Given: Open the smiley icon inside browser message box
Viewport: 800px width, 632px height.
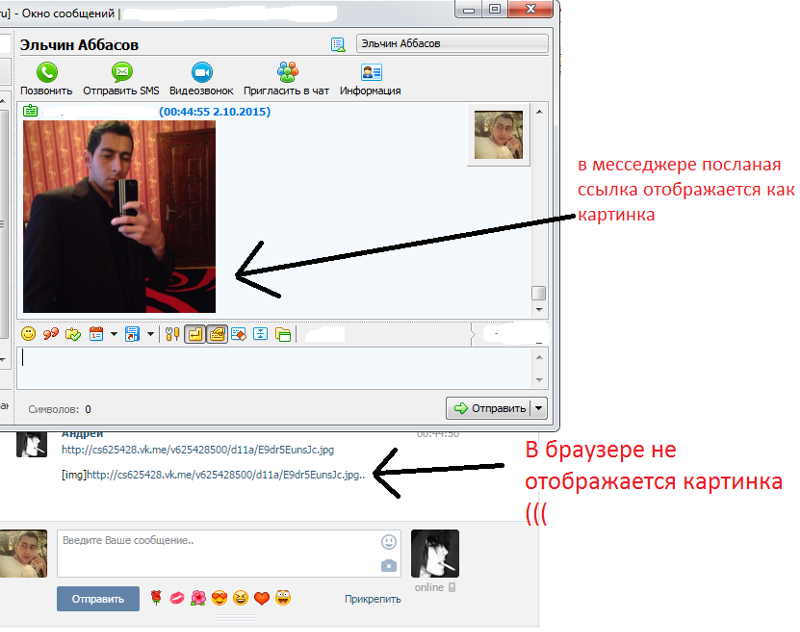Looking at the screenshot, I should point(389,542).
